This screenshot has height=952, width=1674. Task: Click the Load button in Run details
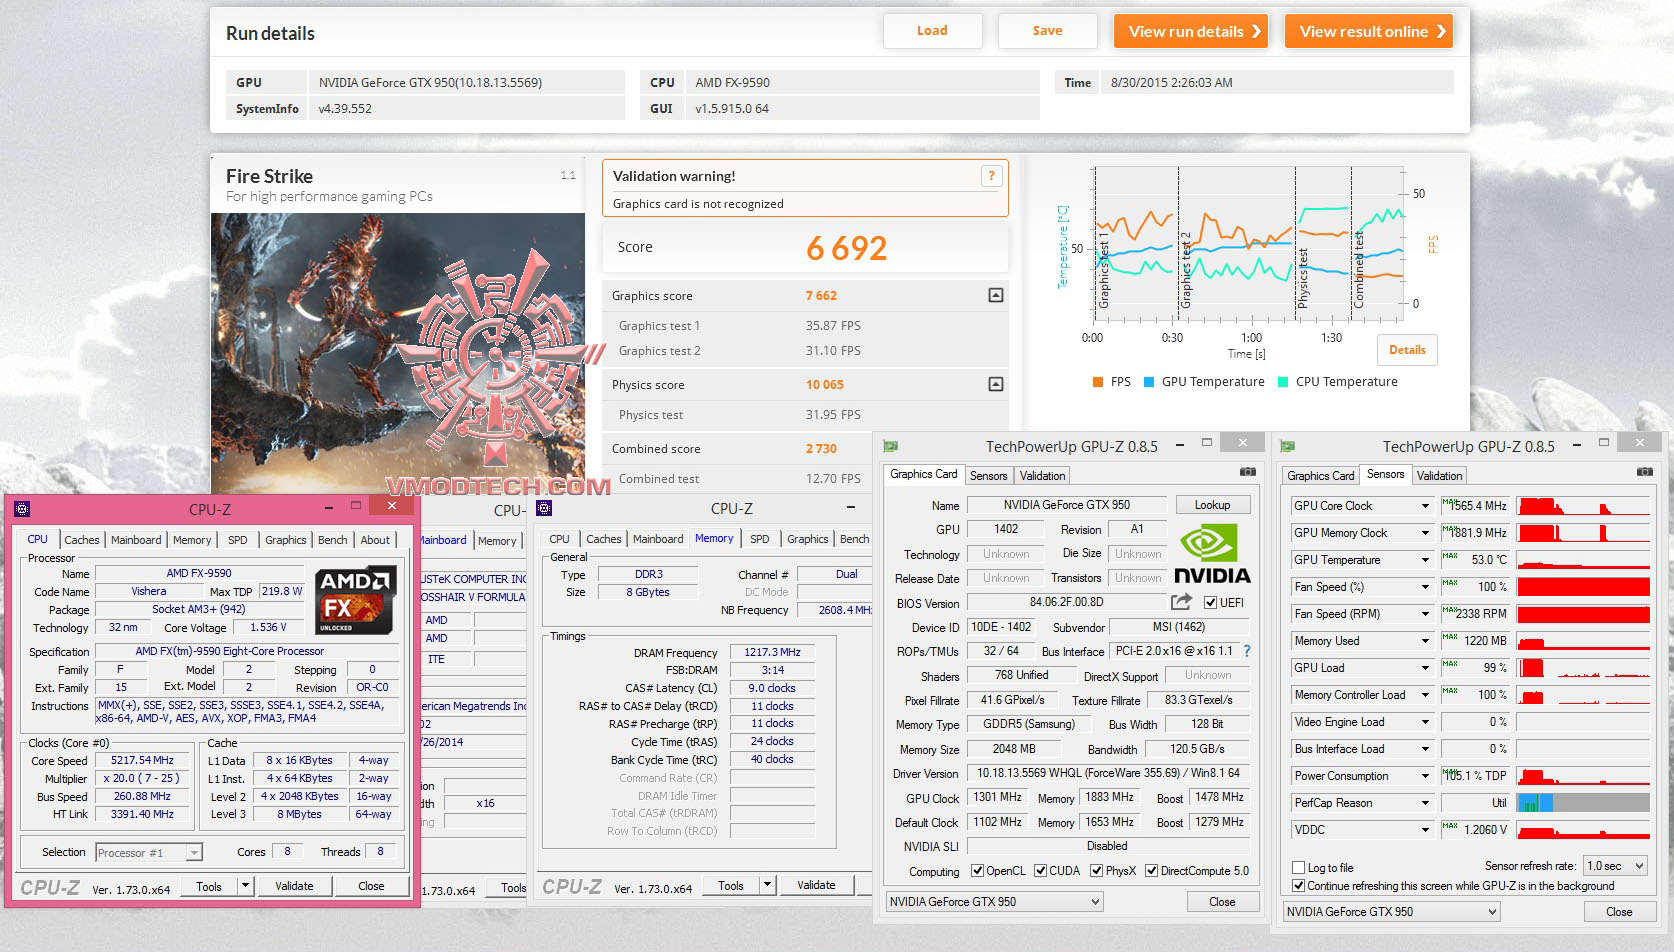932,31
